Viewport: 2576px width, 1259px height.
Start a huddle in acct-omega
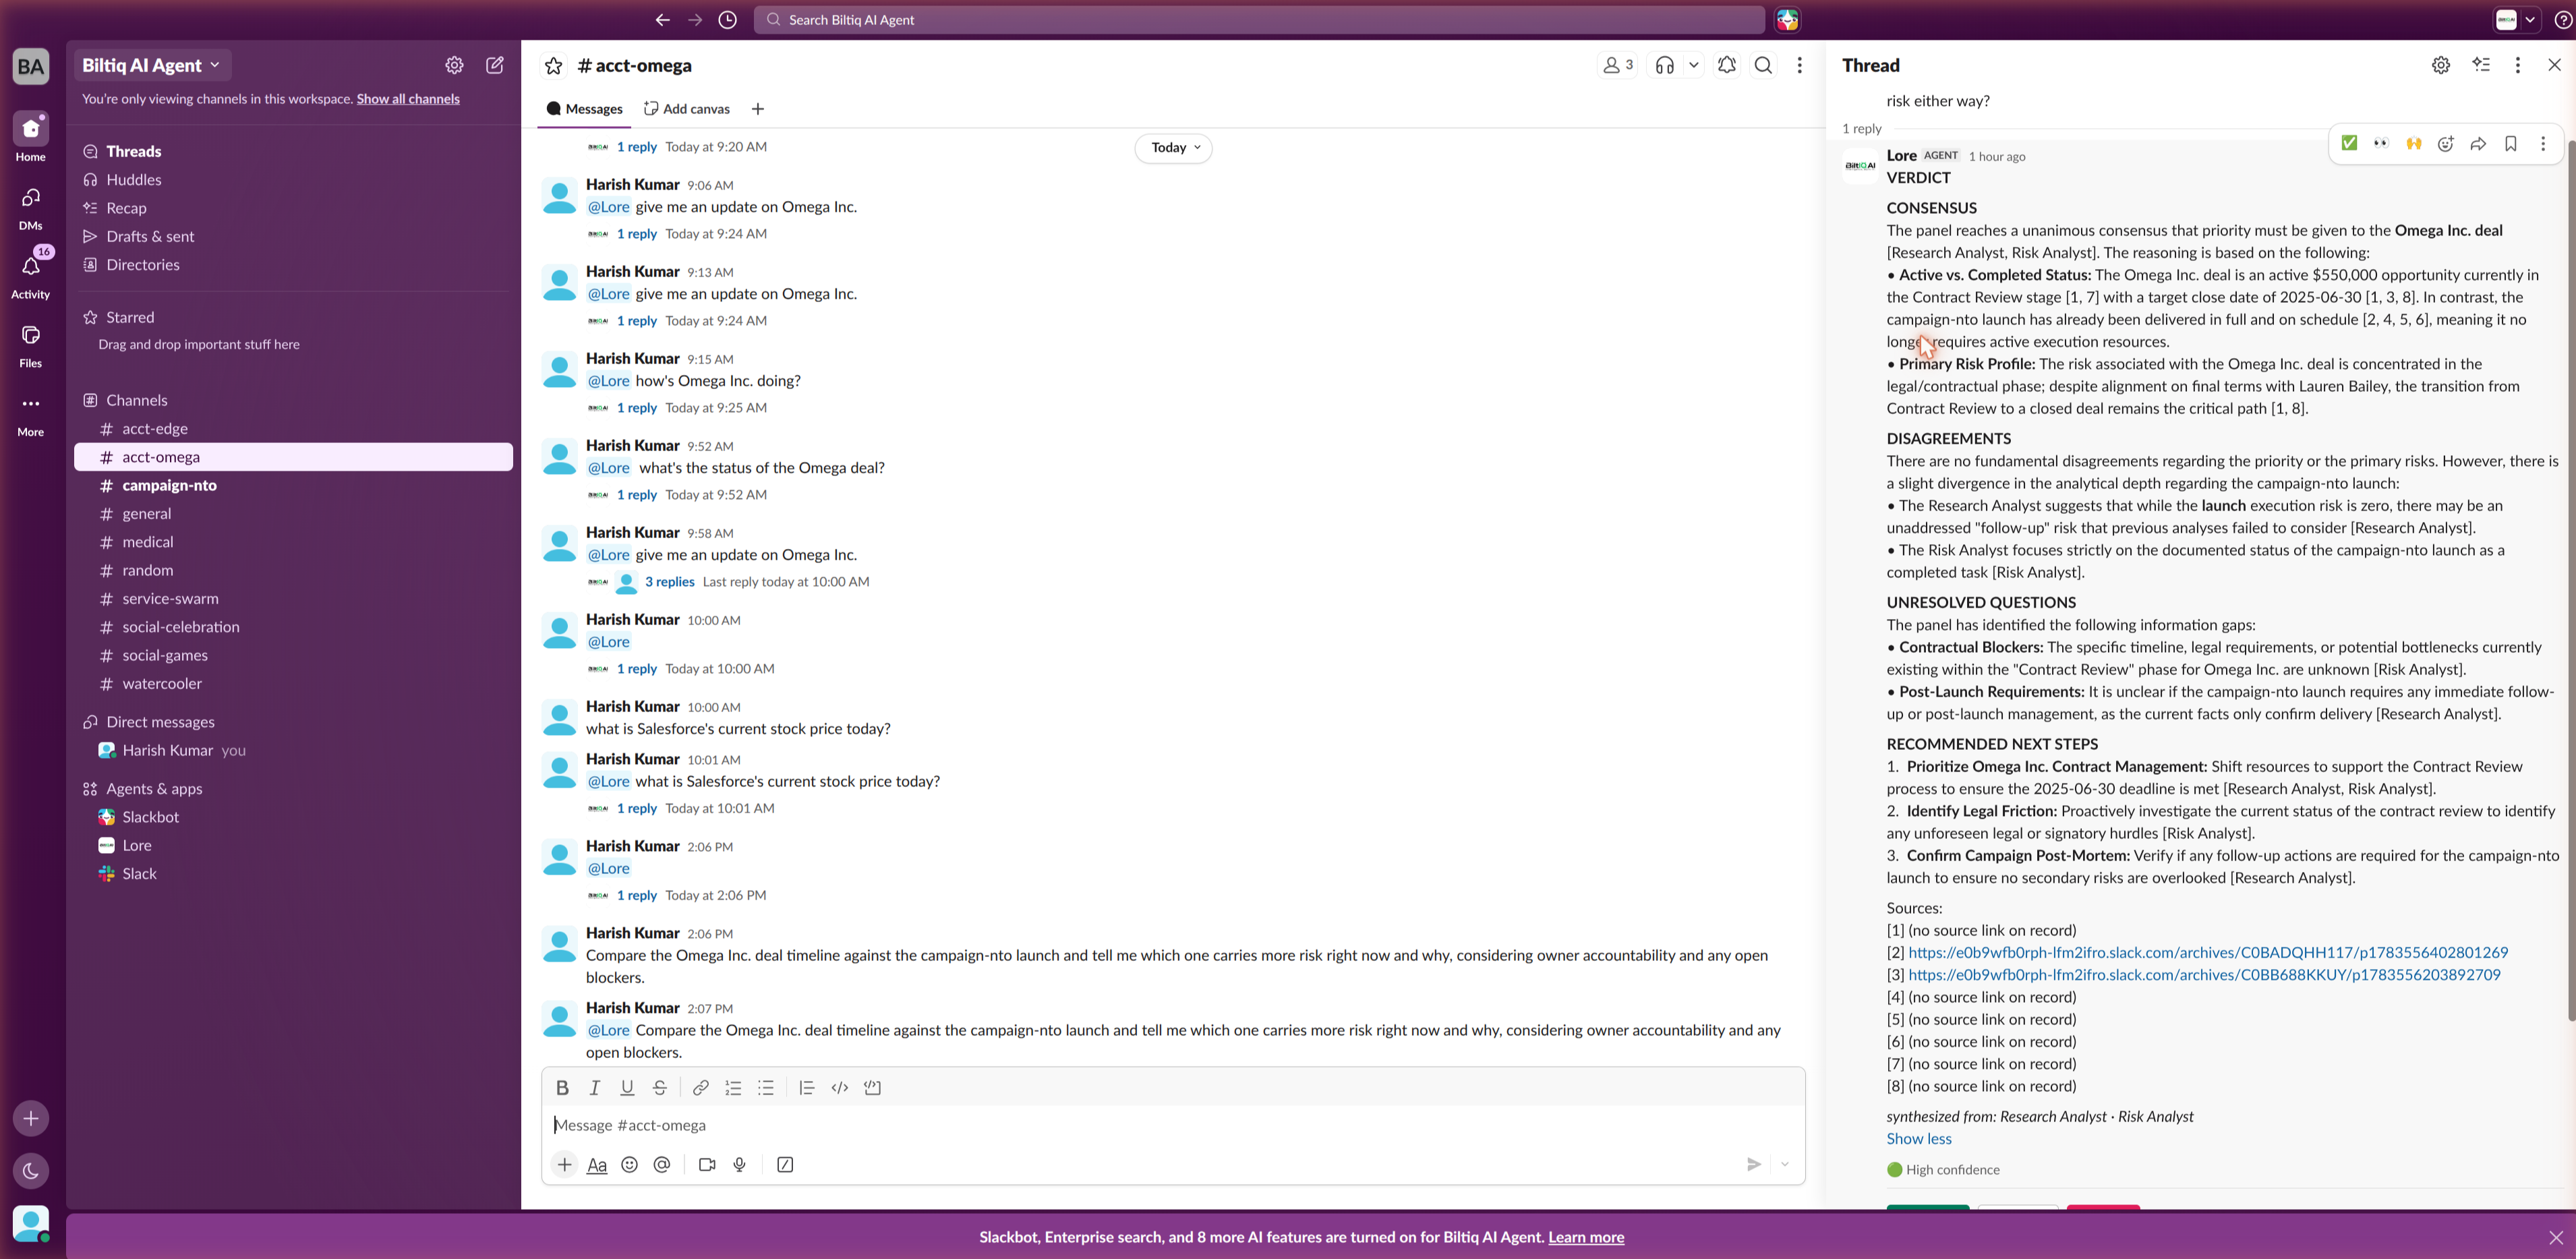1665,66
